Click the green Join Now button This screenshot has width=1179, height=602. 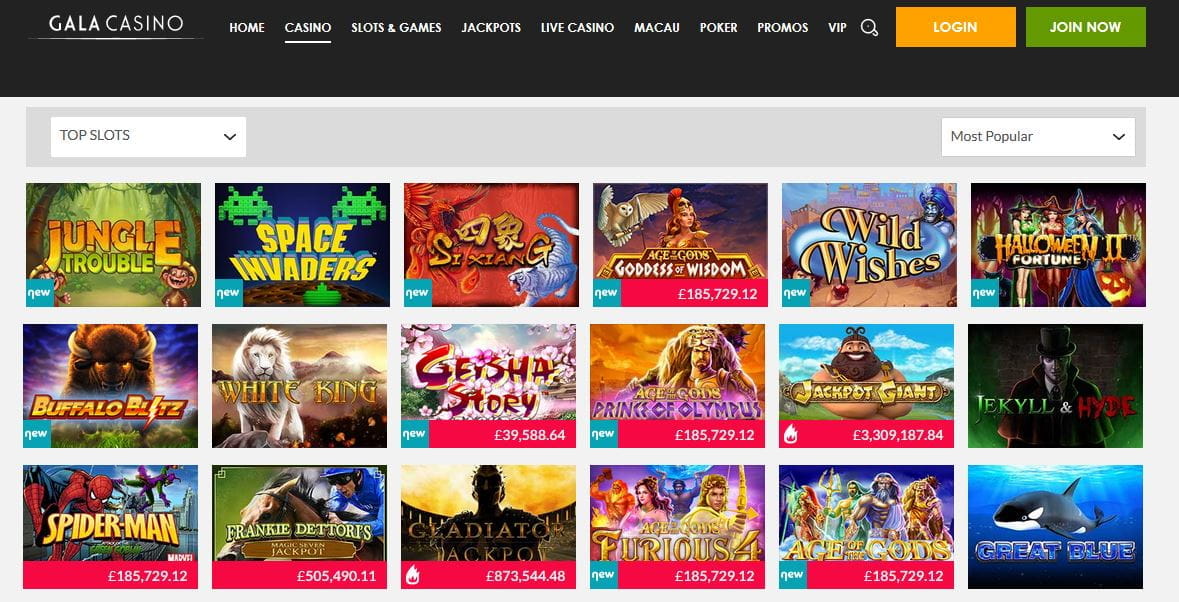tap(1086, 27)
